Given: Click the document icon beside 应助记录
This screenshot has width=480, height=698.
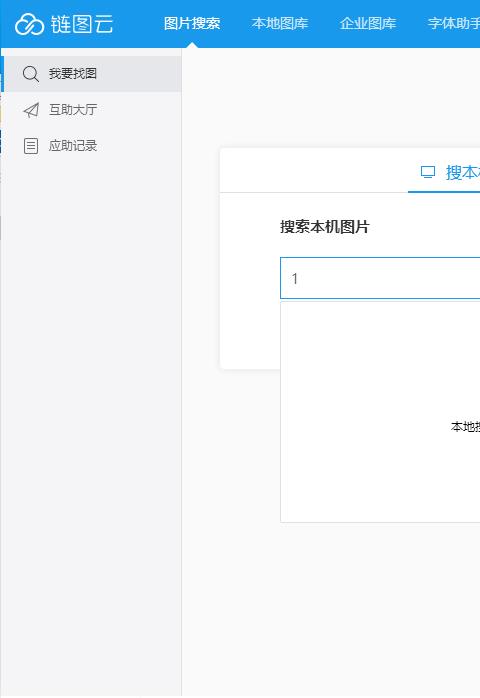Looking at the screenshot, I should tap(31, 146).
